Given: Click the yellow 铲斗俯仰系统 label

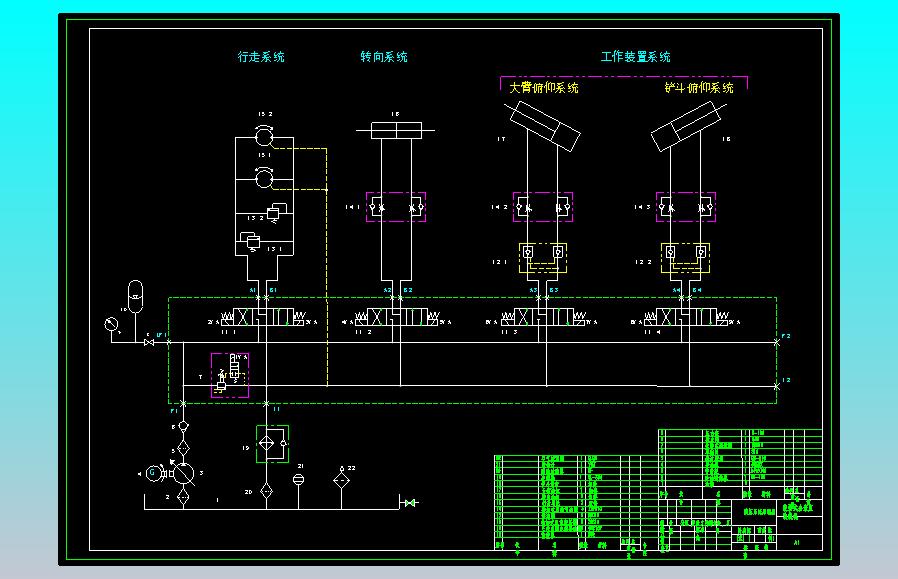Looking at the screenshot, I should [x=699, y=88].
